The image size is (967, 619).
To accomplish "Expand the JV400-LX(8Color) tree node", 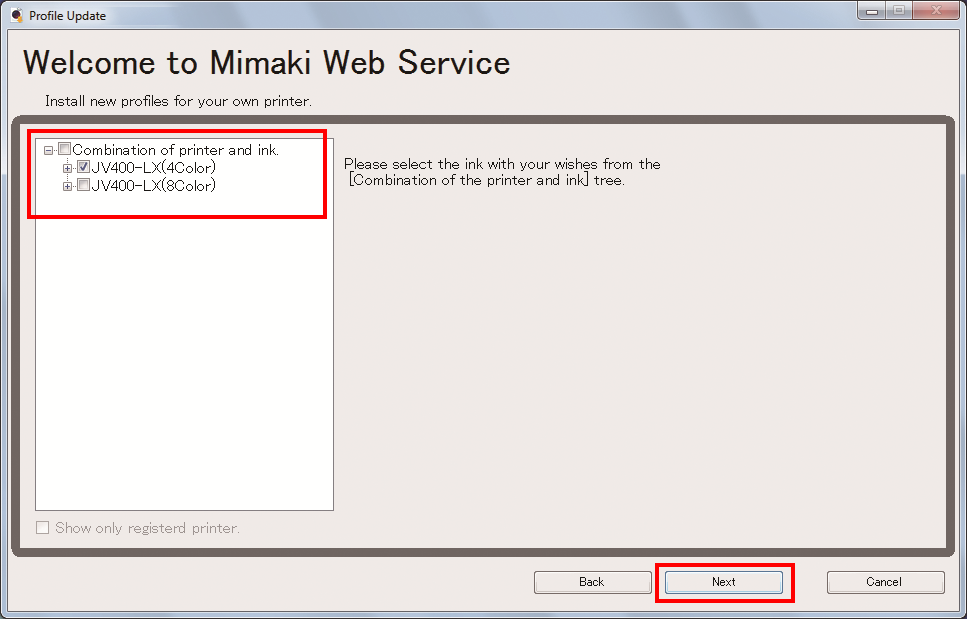I will click(x=67, y=185).
